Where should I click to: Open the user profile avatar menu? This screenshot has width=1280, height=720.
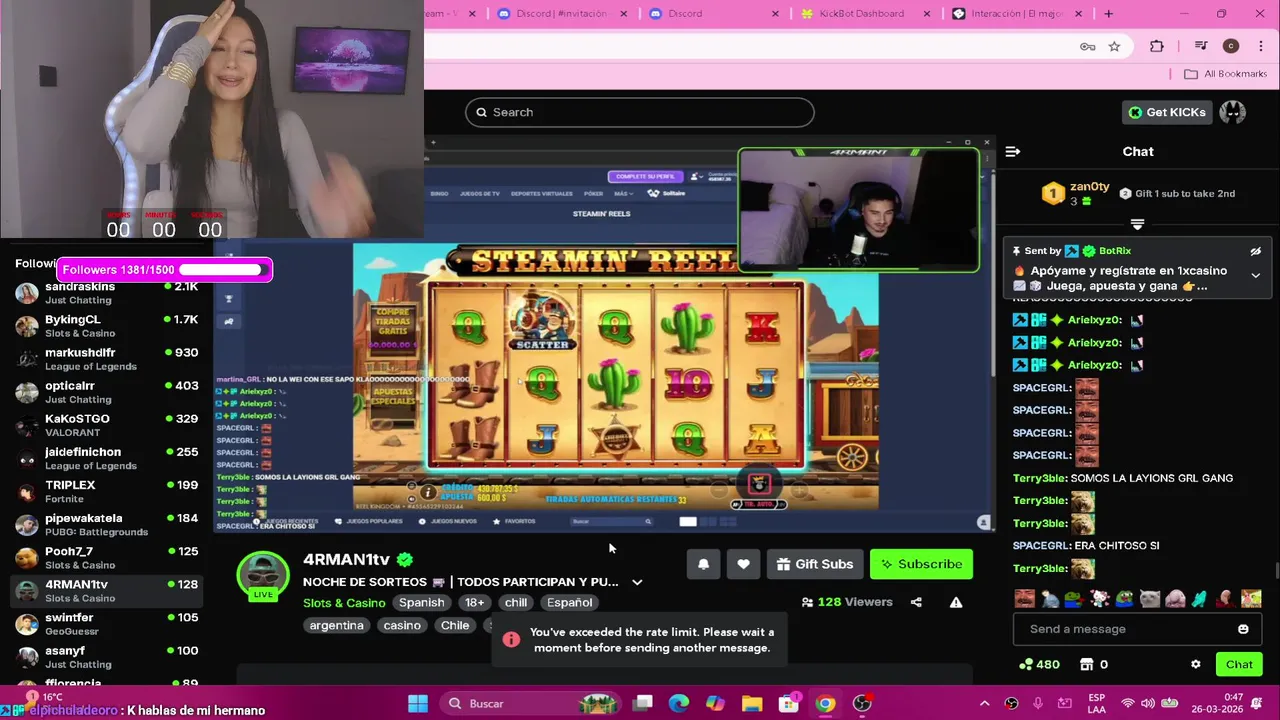1232,112
